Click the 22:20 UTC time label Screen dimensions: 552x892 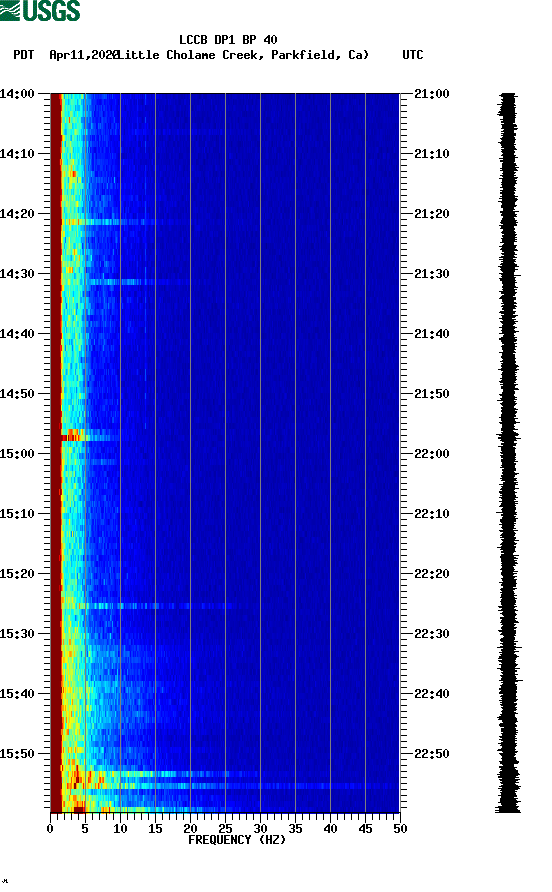click(x=432, y=574)
